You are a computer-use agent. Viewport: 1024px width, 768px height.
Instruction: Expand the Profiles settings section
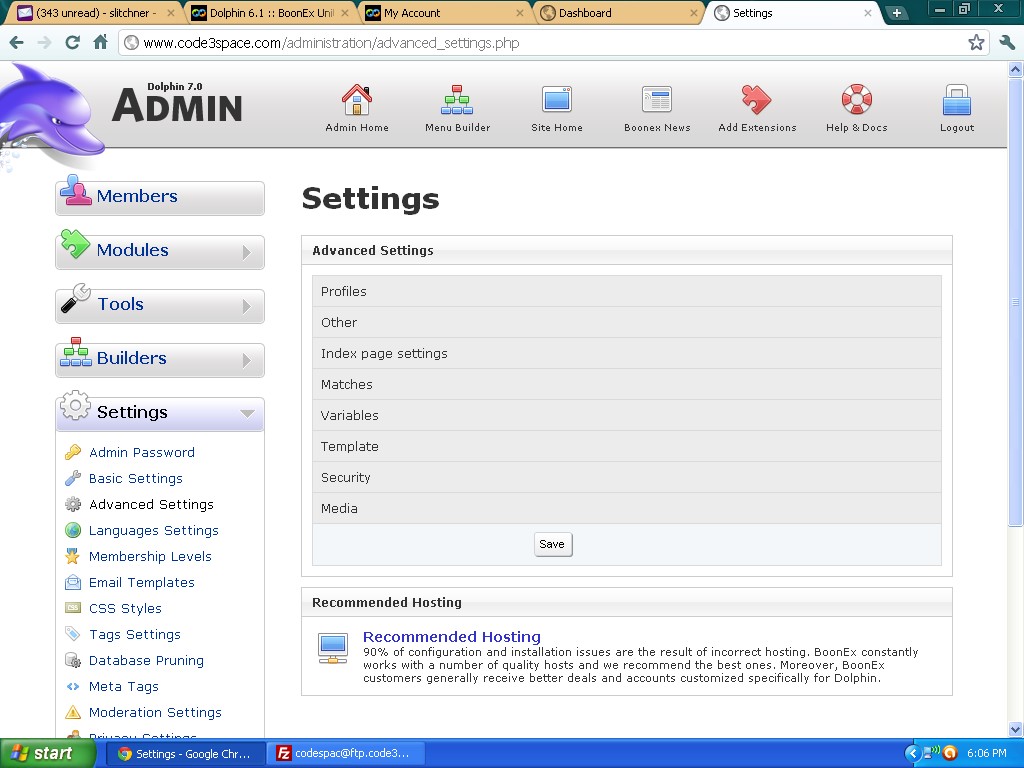[344, 292]
